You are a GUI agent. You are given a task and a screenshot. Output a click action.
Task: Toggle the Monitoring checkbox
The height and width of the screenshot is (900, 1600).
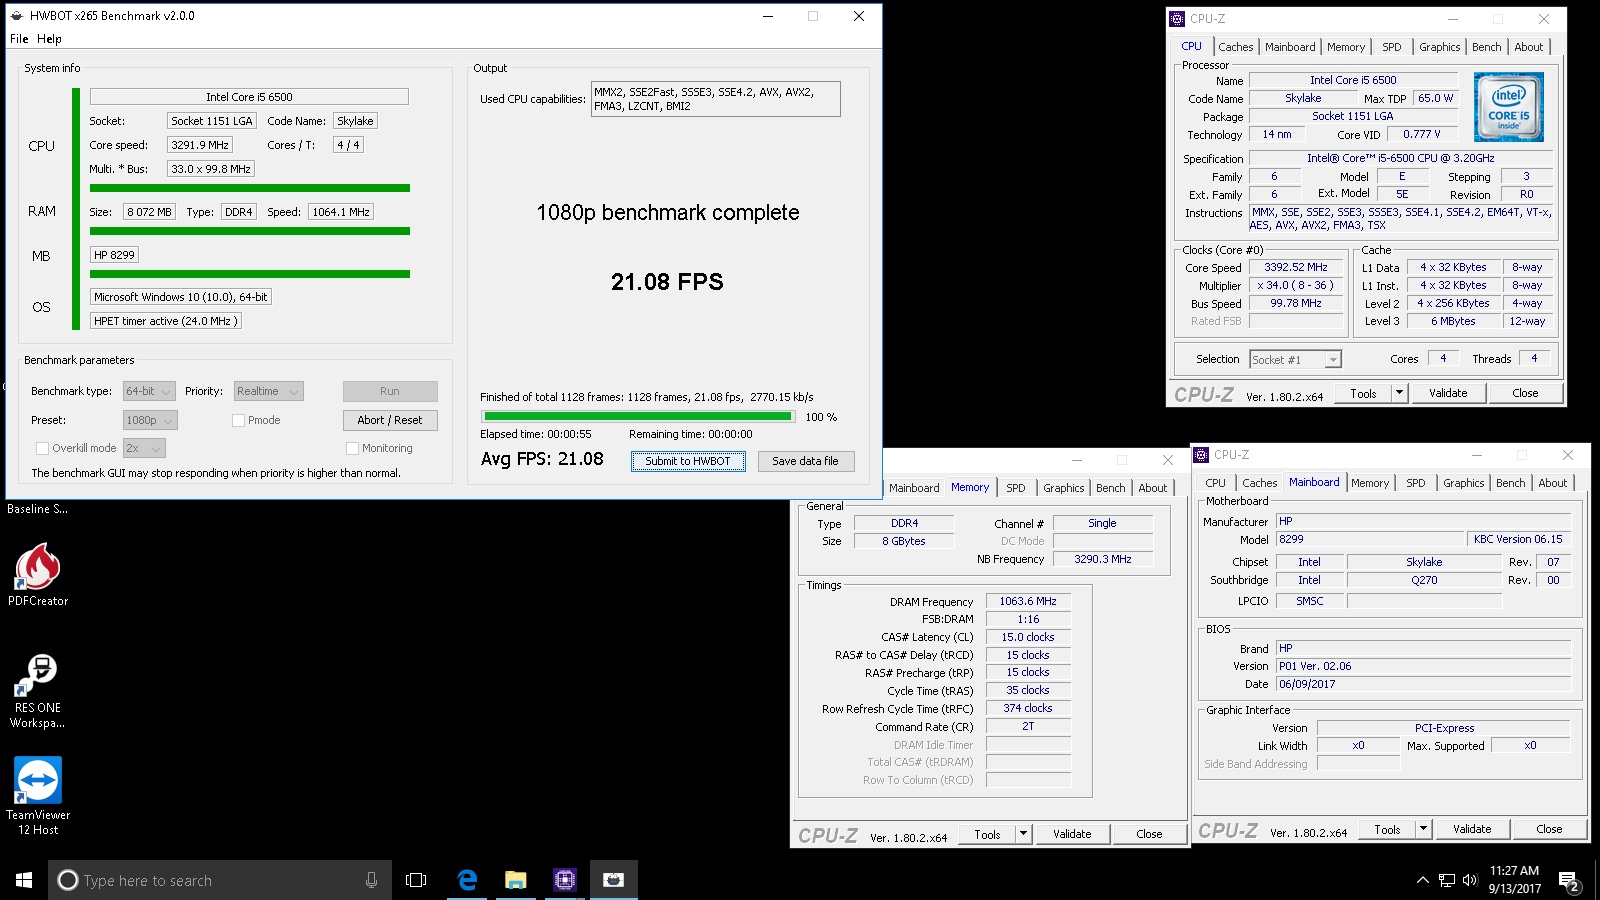(x=352, y=448)
